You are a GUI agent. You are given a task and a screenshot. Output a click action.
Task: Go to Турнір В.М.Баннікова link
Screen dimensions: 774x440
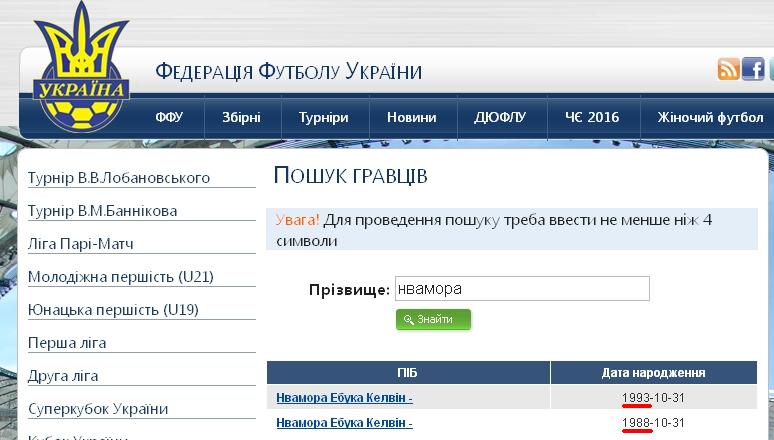pos(103,211)
